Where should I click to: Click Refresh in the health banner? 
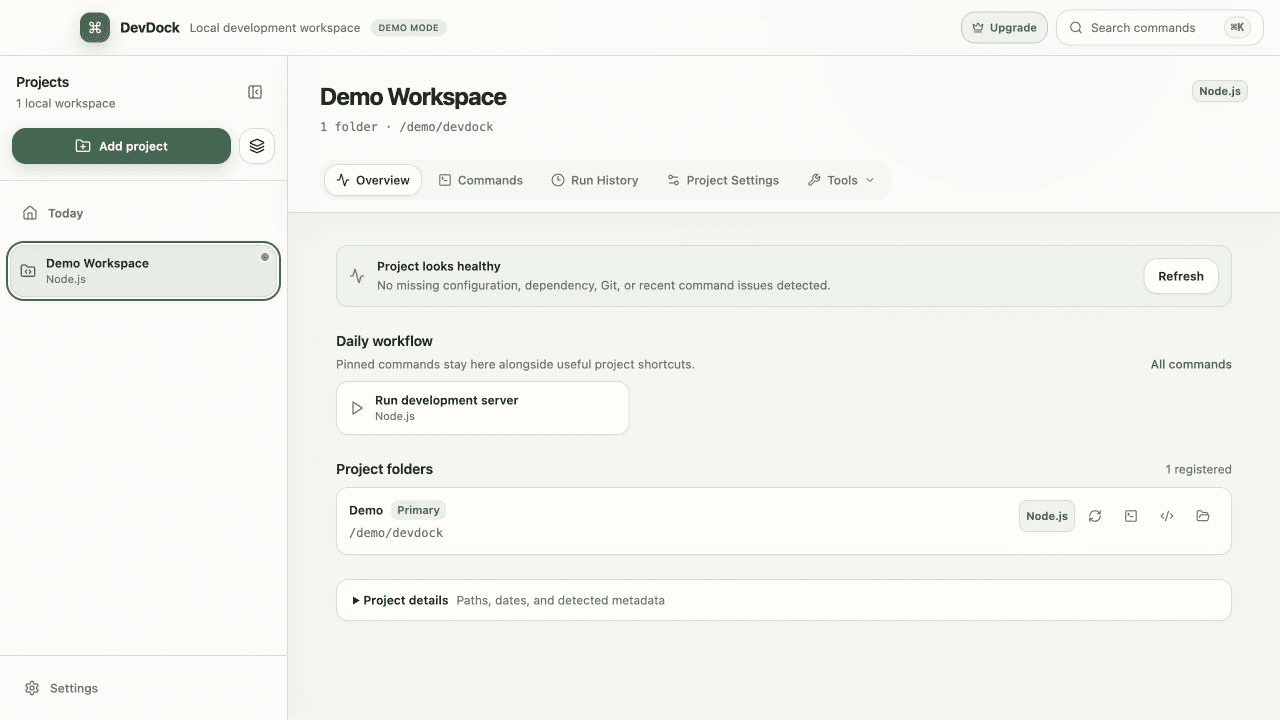point(1181,276)
